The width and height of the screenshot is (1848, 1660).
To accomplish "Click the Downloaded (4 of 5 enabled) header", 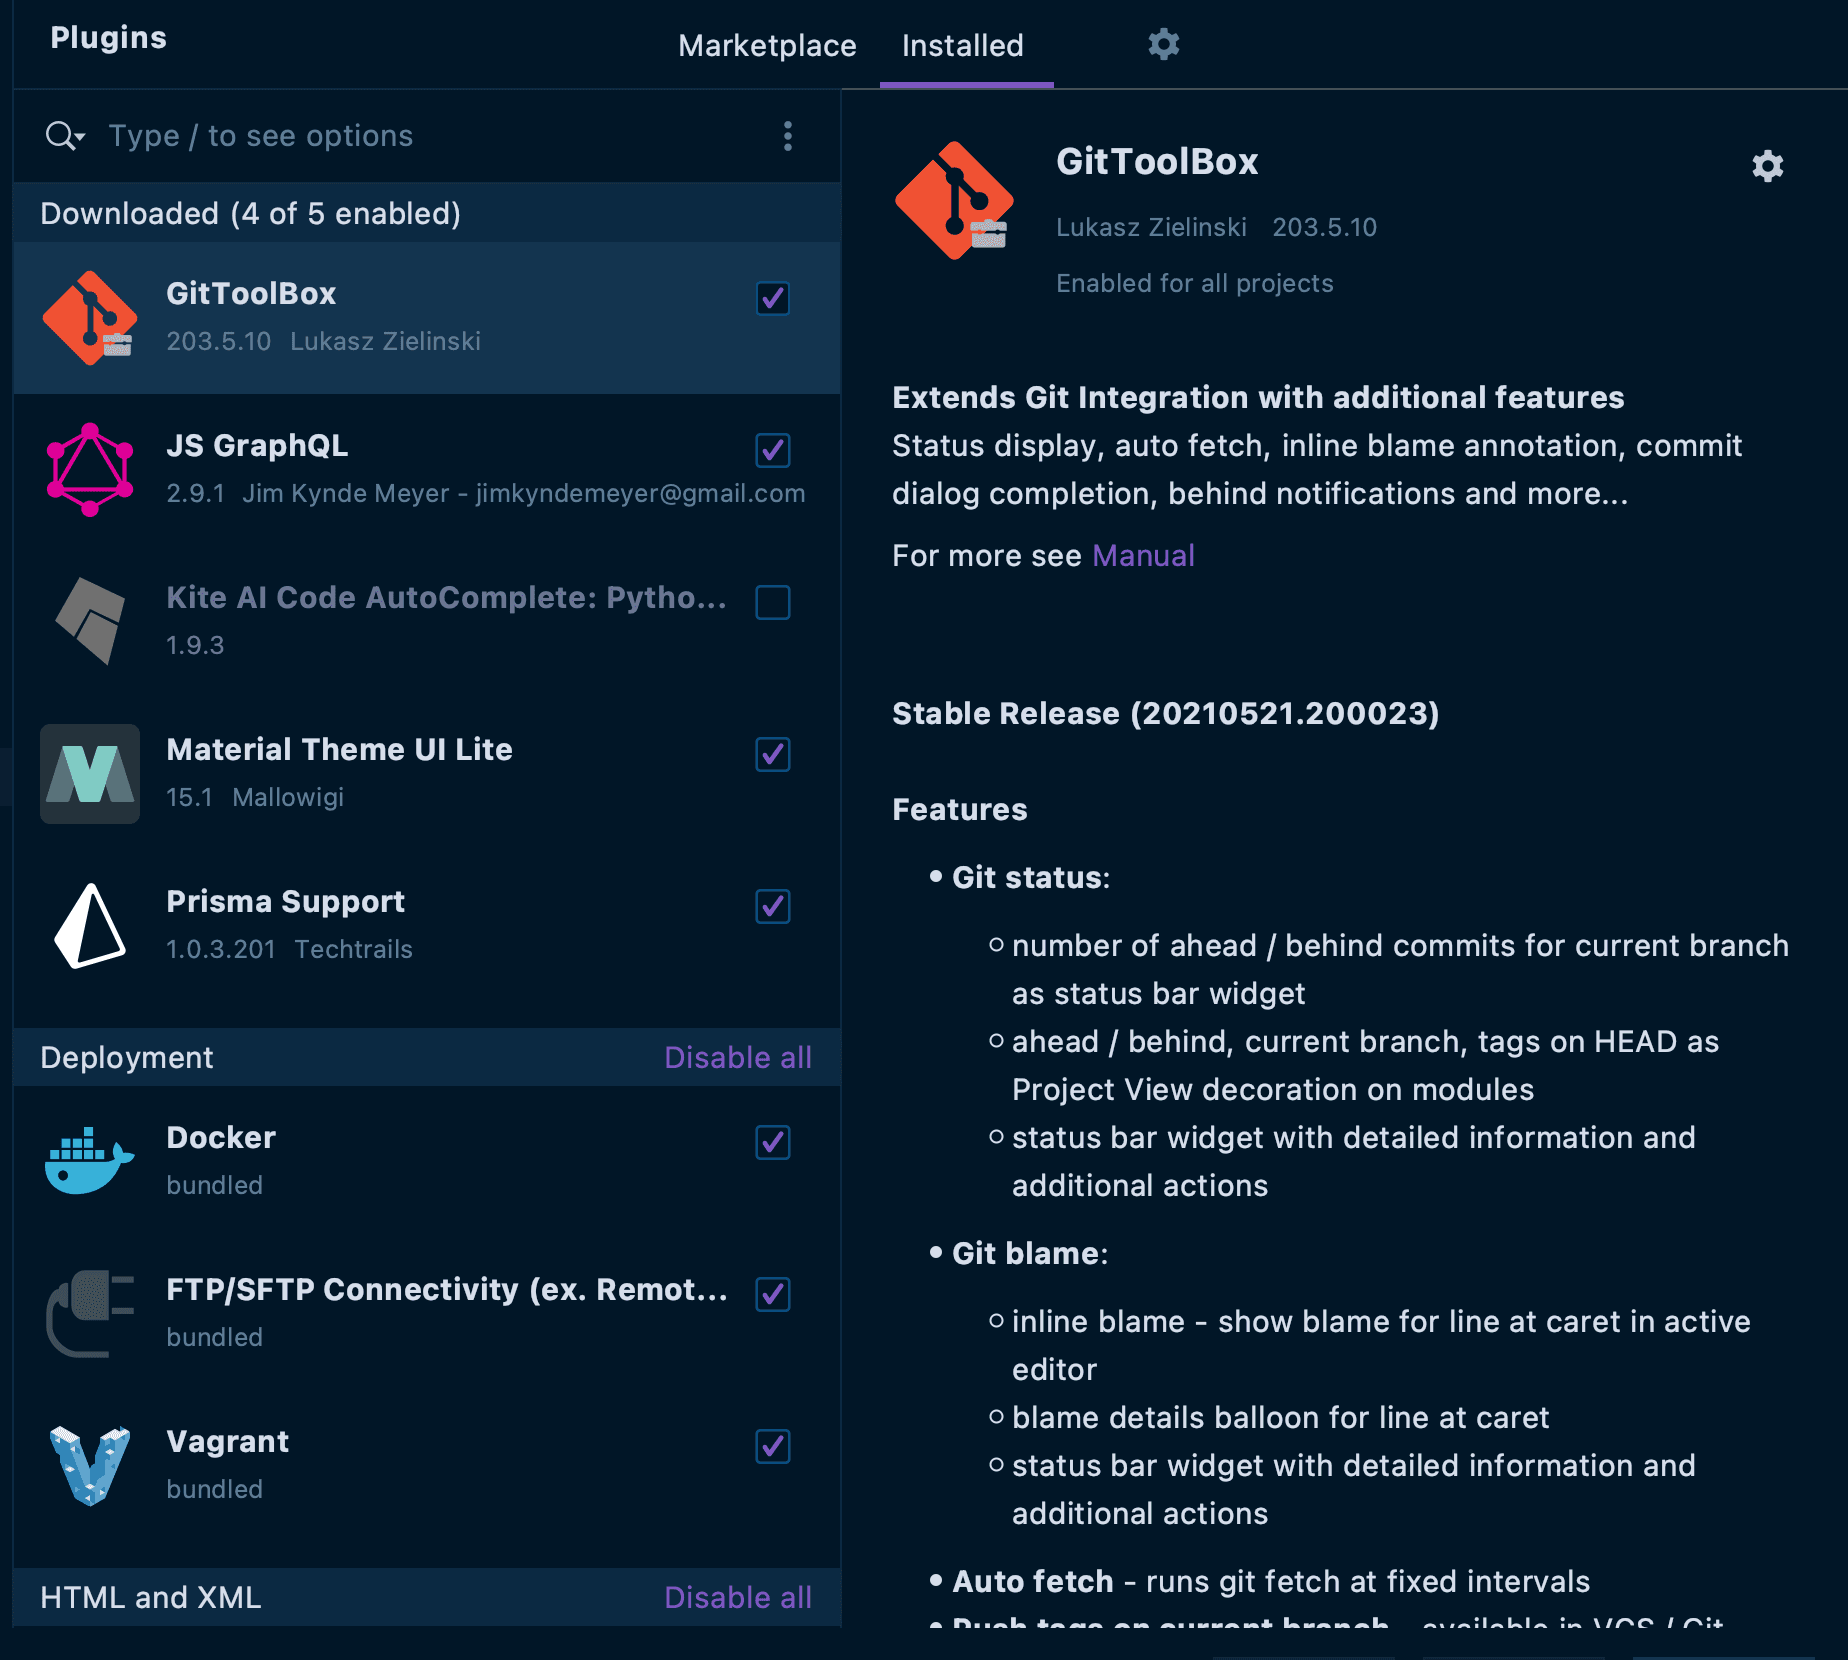I will click(250, 214).
